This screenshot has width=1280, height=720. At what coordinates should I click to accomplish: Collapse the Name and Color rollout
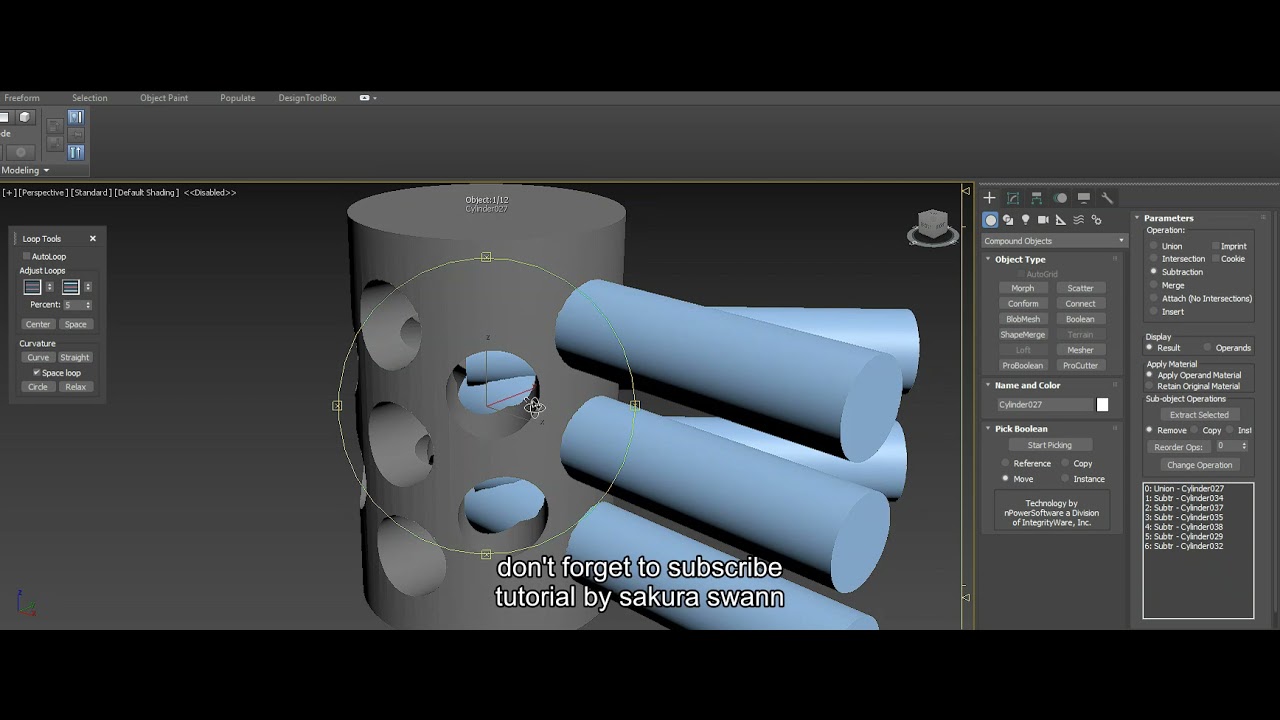(x=988, y=385)
